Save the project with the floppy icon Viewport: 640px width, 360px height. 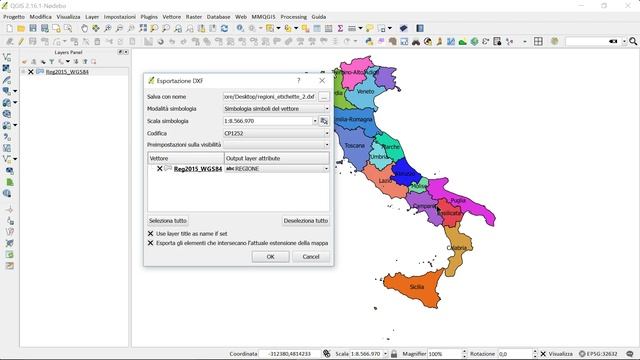coord(33,28)
